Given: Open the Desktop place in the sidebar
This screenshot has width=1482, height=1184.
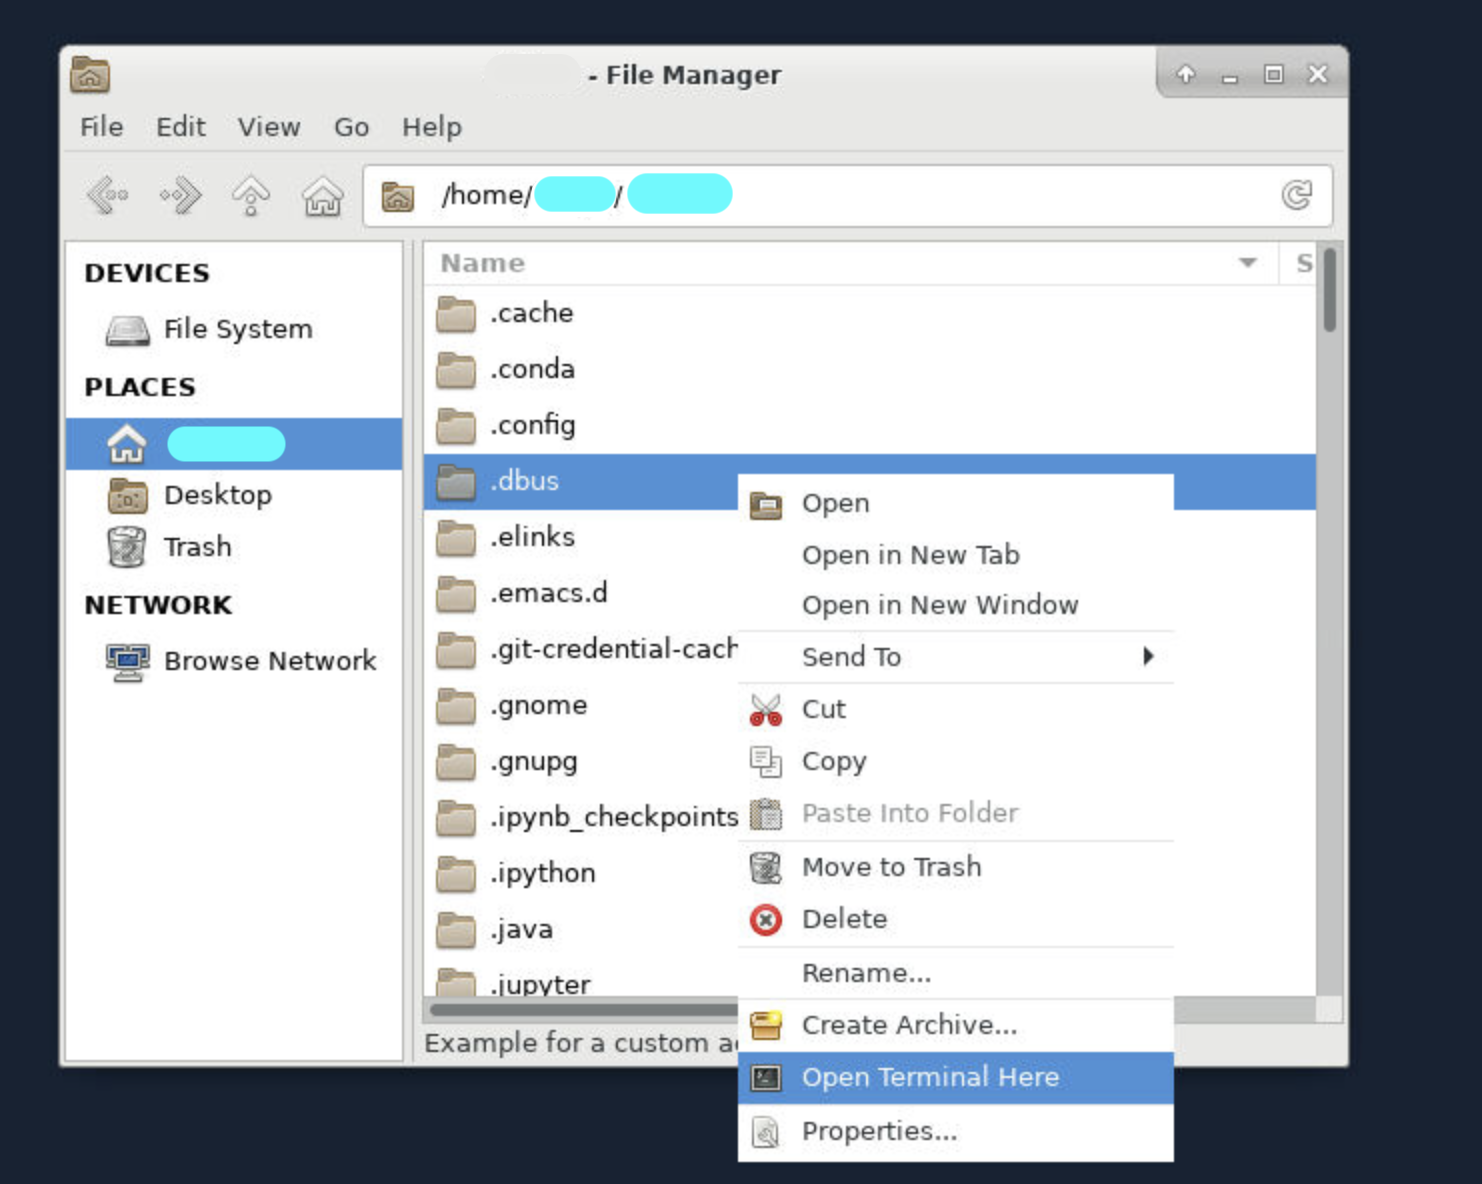Looking at the screenshot, I should pos(217,495).
